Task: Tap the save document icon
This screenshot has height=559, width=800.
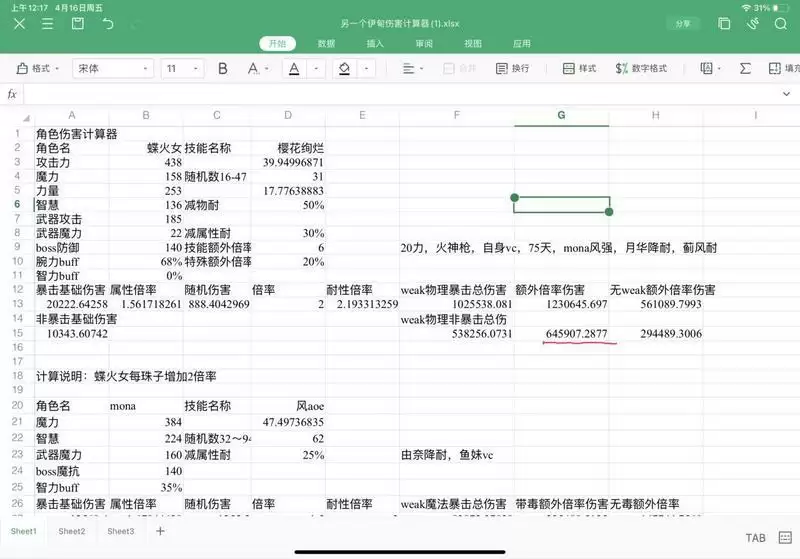Action: 78,23
